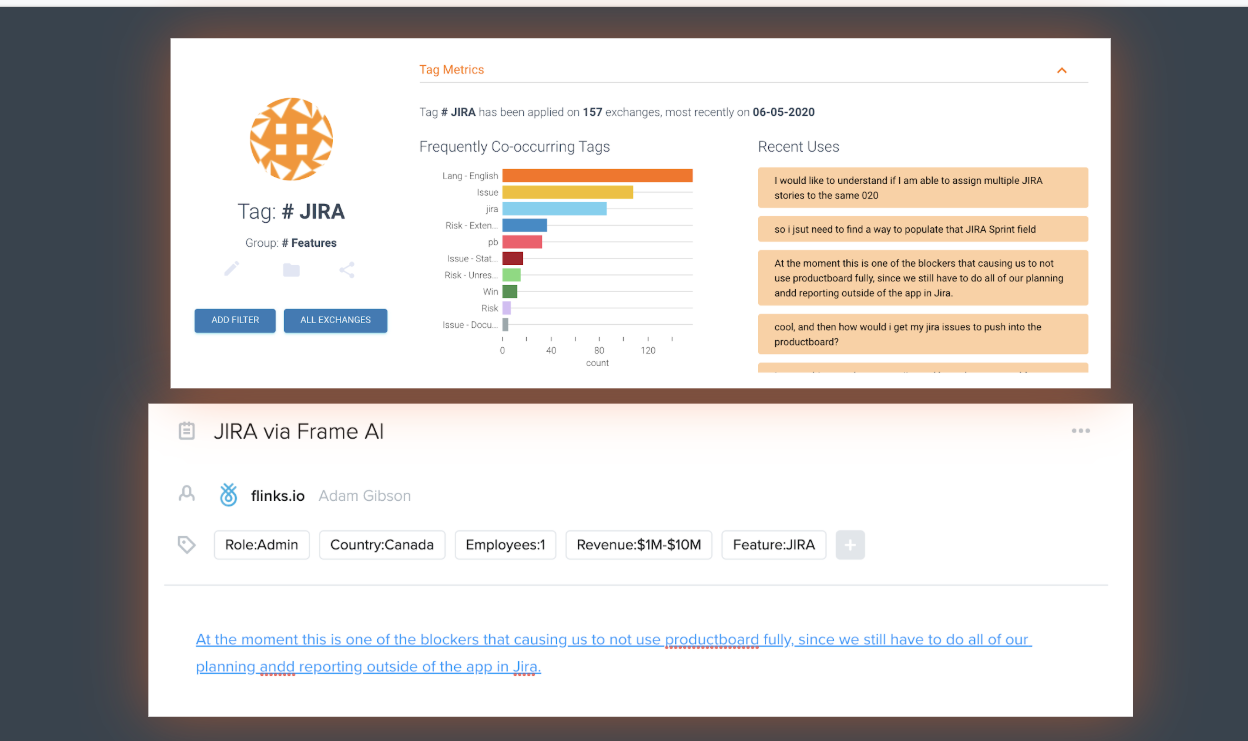Image resolution: width=1248 pixels, height=741 pixels.
Task: Collapse the Tag Metrics section chevron
Action: point(1062,70)
